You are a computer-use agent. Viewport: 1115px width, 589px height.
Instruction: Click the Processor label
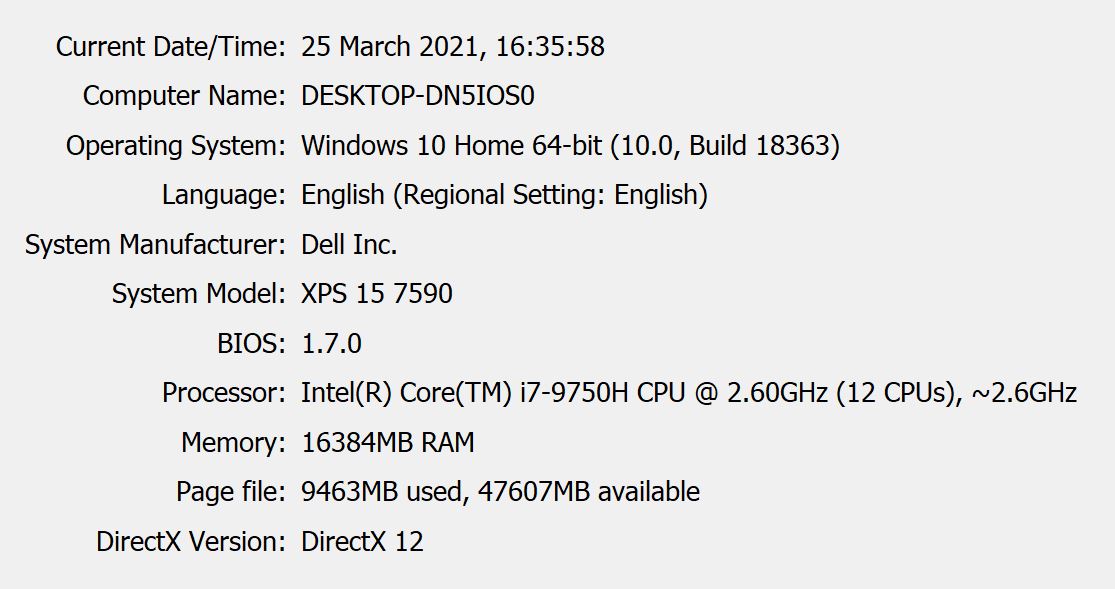(223, 393)
